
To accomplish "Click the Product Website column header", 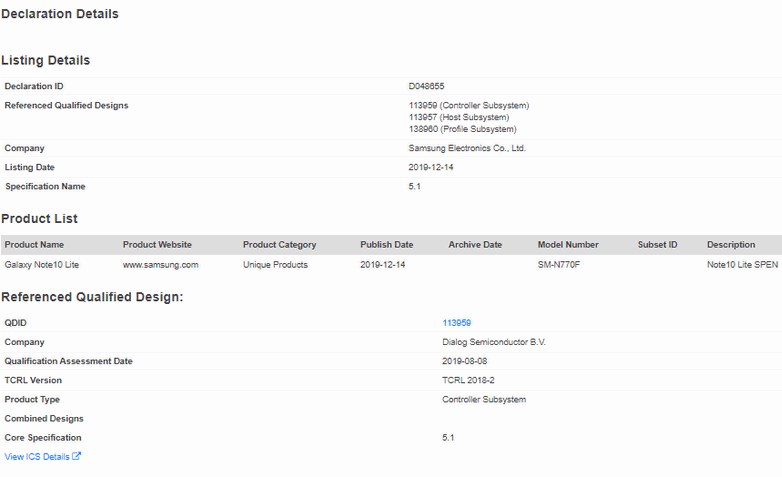I will tap(157, 244).
